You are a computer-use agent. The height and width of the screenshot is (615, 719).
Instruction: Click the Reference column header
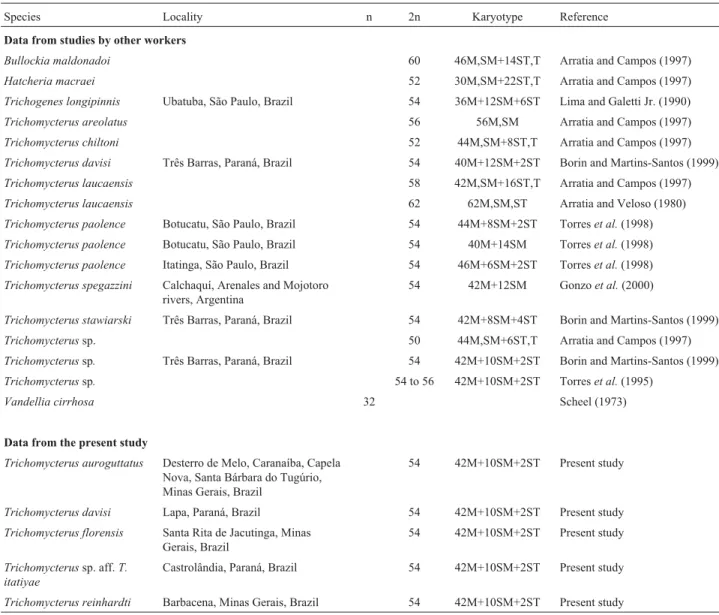click(x=584, y=17)
